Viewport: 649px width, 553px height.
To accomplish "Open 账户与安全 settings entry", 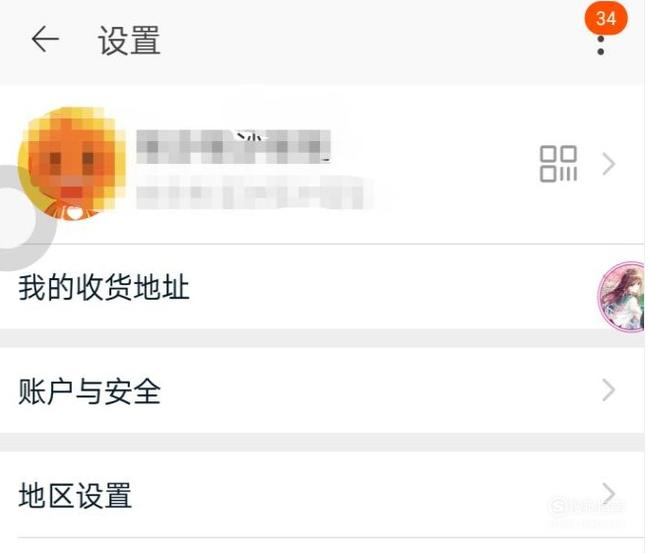I will click(322, 390).
